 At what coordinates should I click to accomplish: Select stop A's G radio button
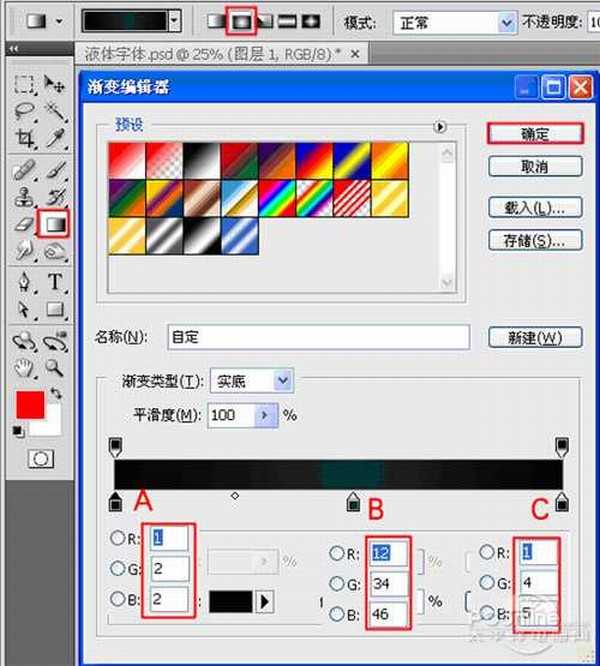pos(117,568)
